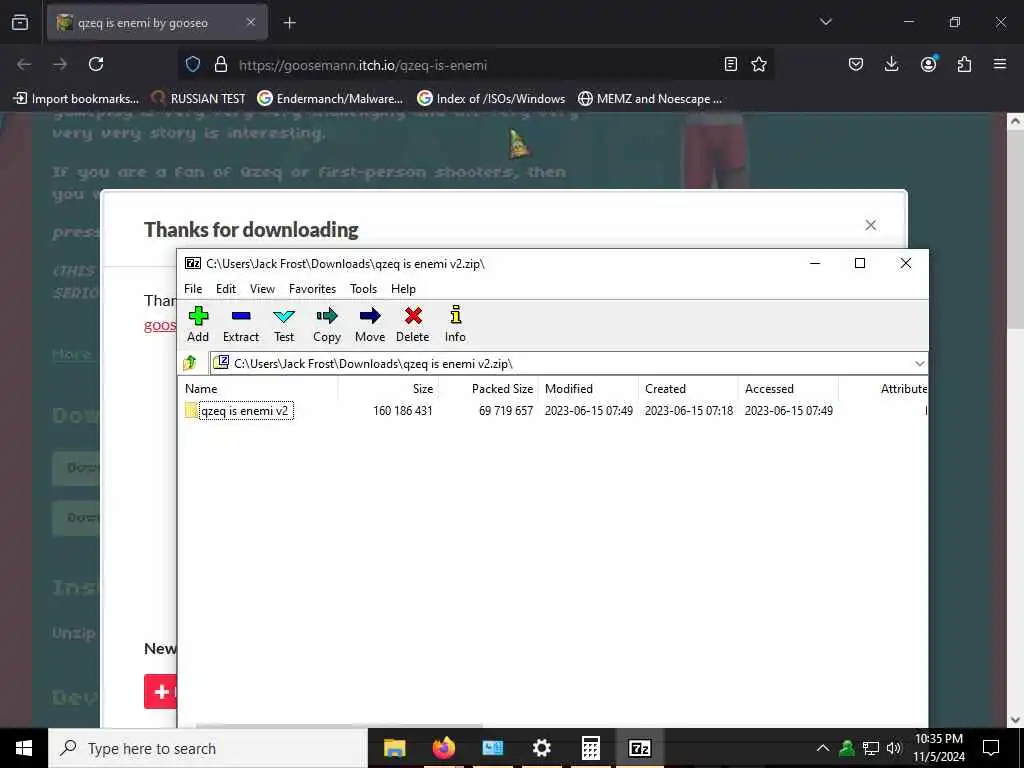Screen dimensions: 1024x768
Task: Open the View menu
Action: tap(263, 289)
